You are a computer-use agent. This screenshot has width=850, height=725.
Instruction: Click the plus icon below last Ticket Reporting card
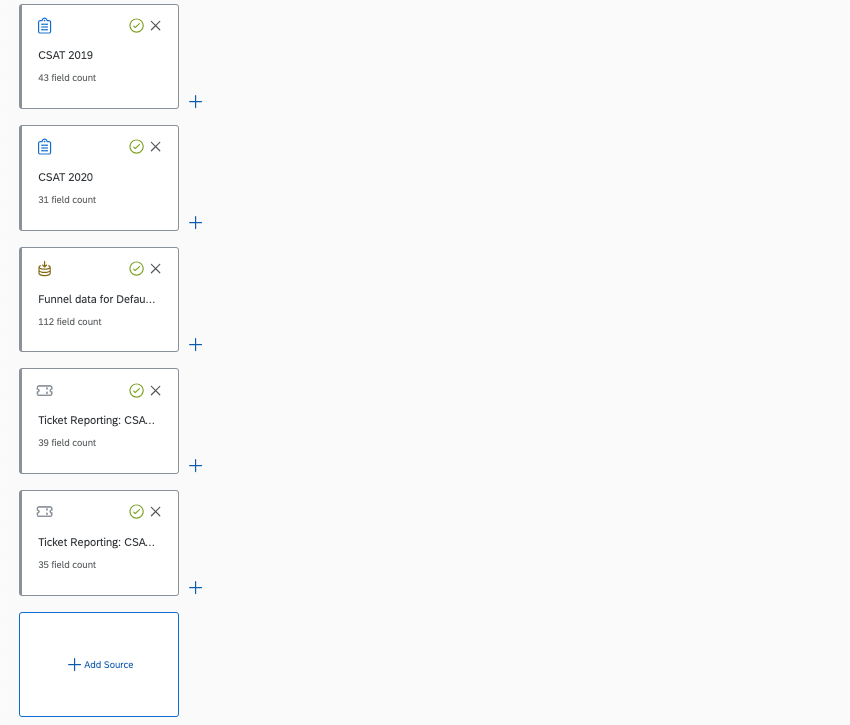pyautogui.click(x=195, y=587)
